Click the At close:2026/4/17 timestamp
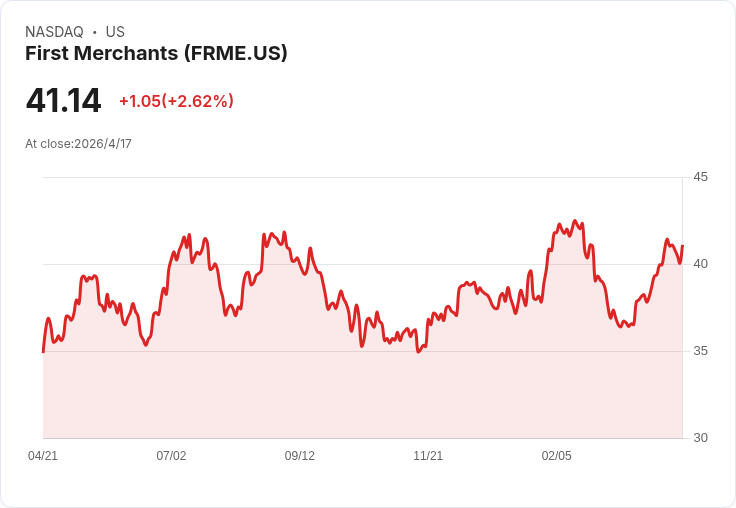Image resolution: width=736 pixels, height=508 pixels. click(78, 144)
